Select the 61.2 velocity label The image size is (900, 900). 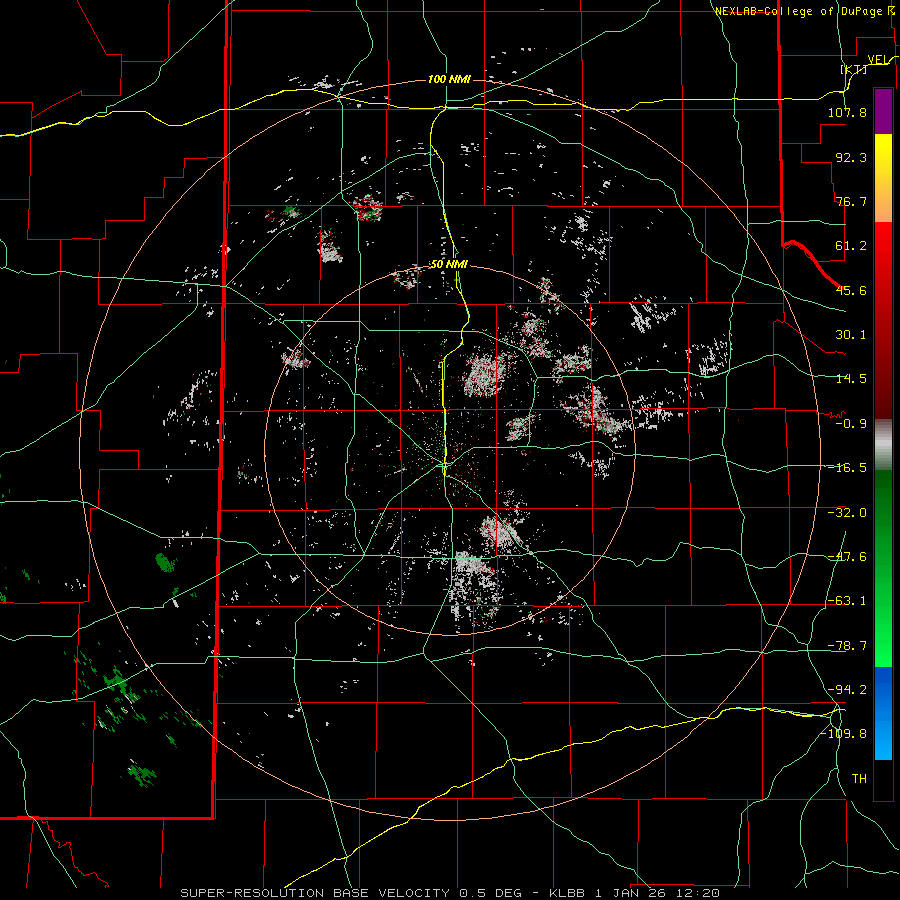tap(851, 246)
